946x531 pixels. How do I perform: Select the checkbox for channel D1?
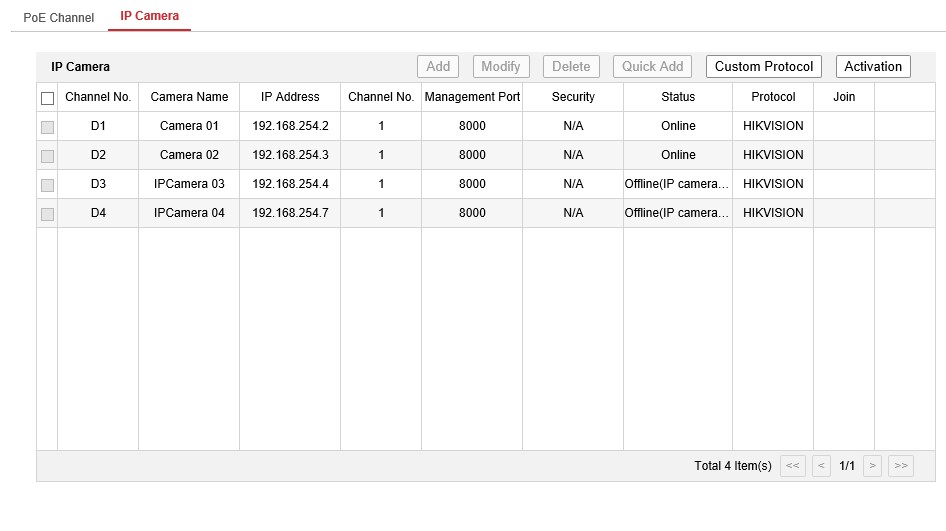click(47, 127)
